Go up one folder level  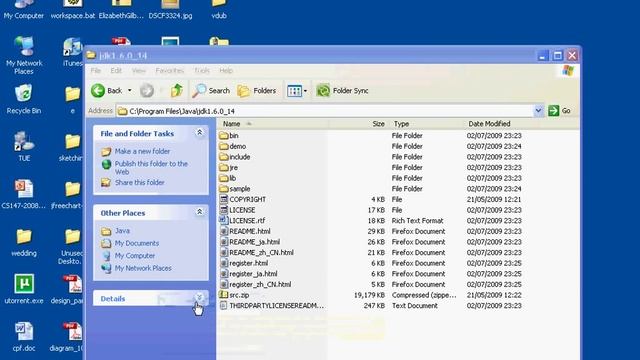tap(177, 91)
